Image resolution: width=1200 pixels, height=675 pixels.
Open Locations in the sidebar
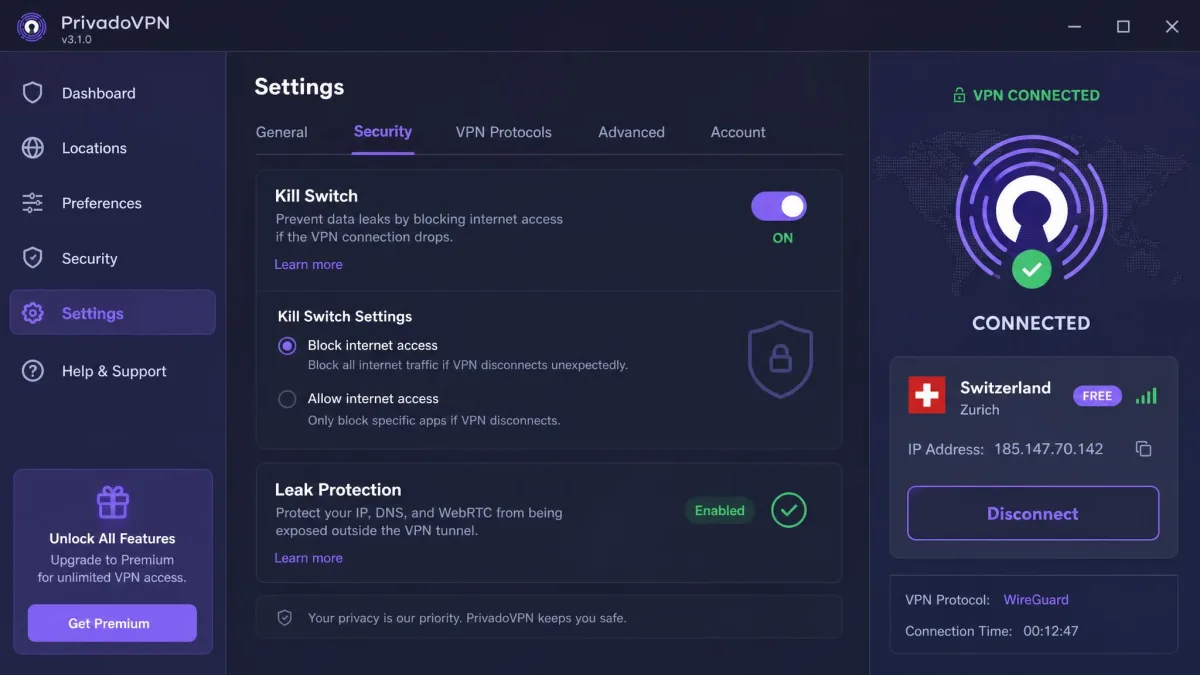pyautogui.click(x=112, y=148)
